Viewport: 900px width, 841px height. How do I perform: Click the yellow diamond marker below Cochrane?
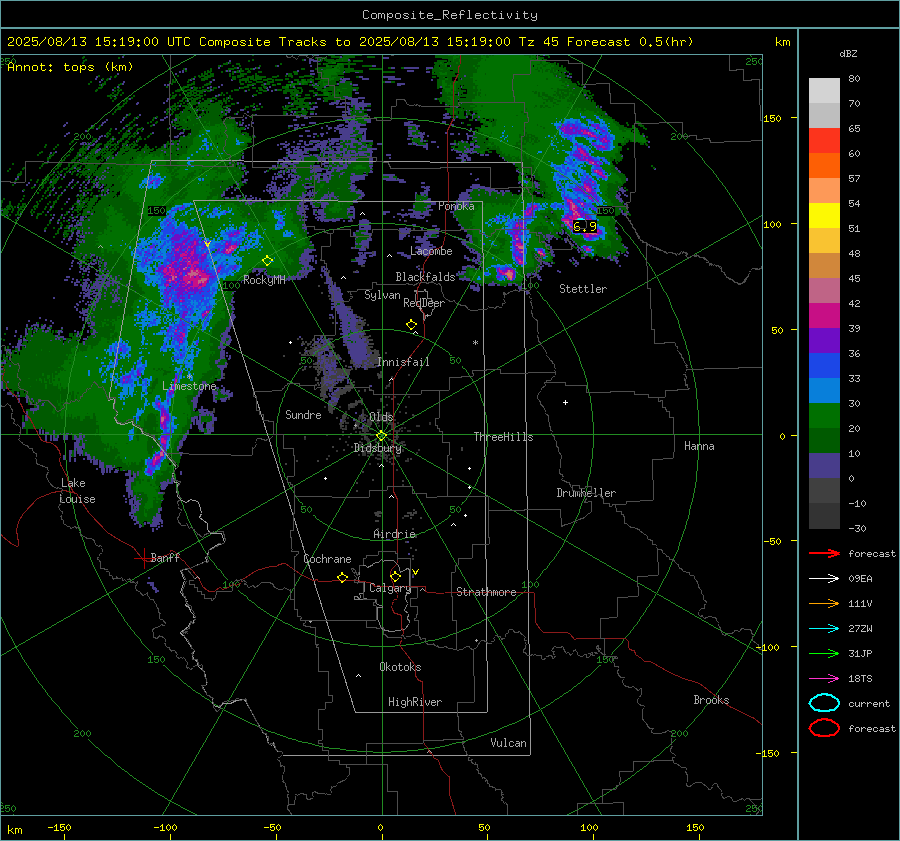click(342, 577)
